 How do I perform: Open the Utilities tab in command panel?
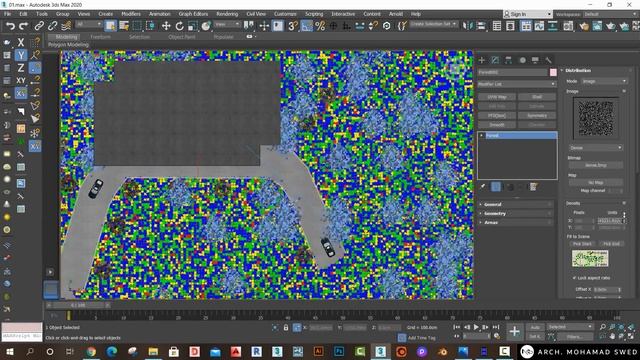(548, 60)
